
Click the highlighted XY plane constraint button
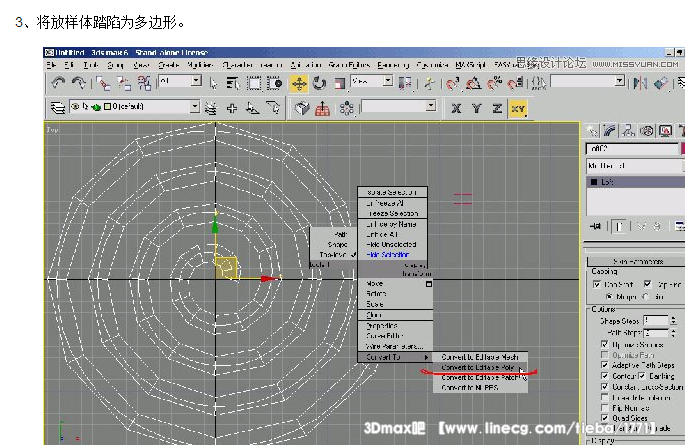click(518, 109)
